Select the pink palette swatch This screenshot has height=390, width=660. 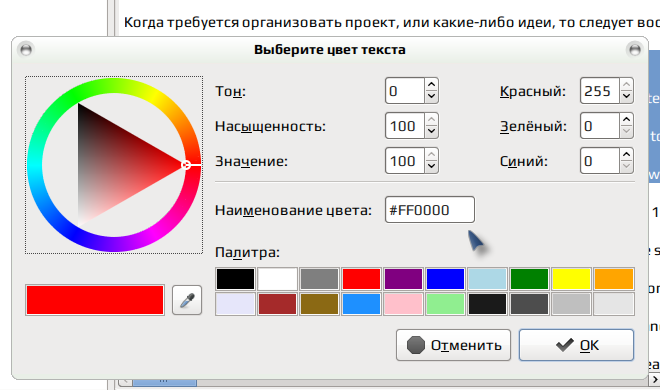pos(403,304)
